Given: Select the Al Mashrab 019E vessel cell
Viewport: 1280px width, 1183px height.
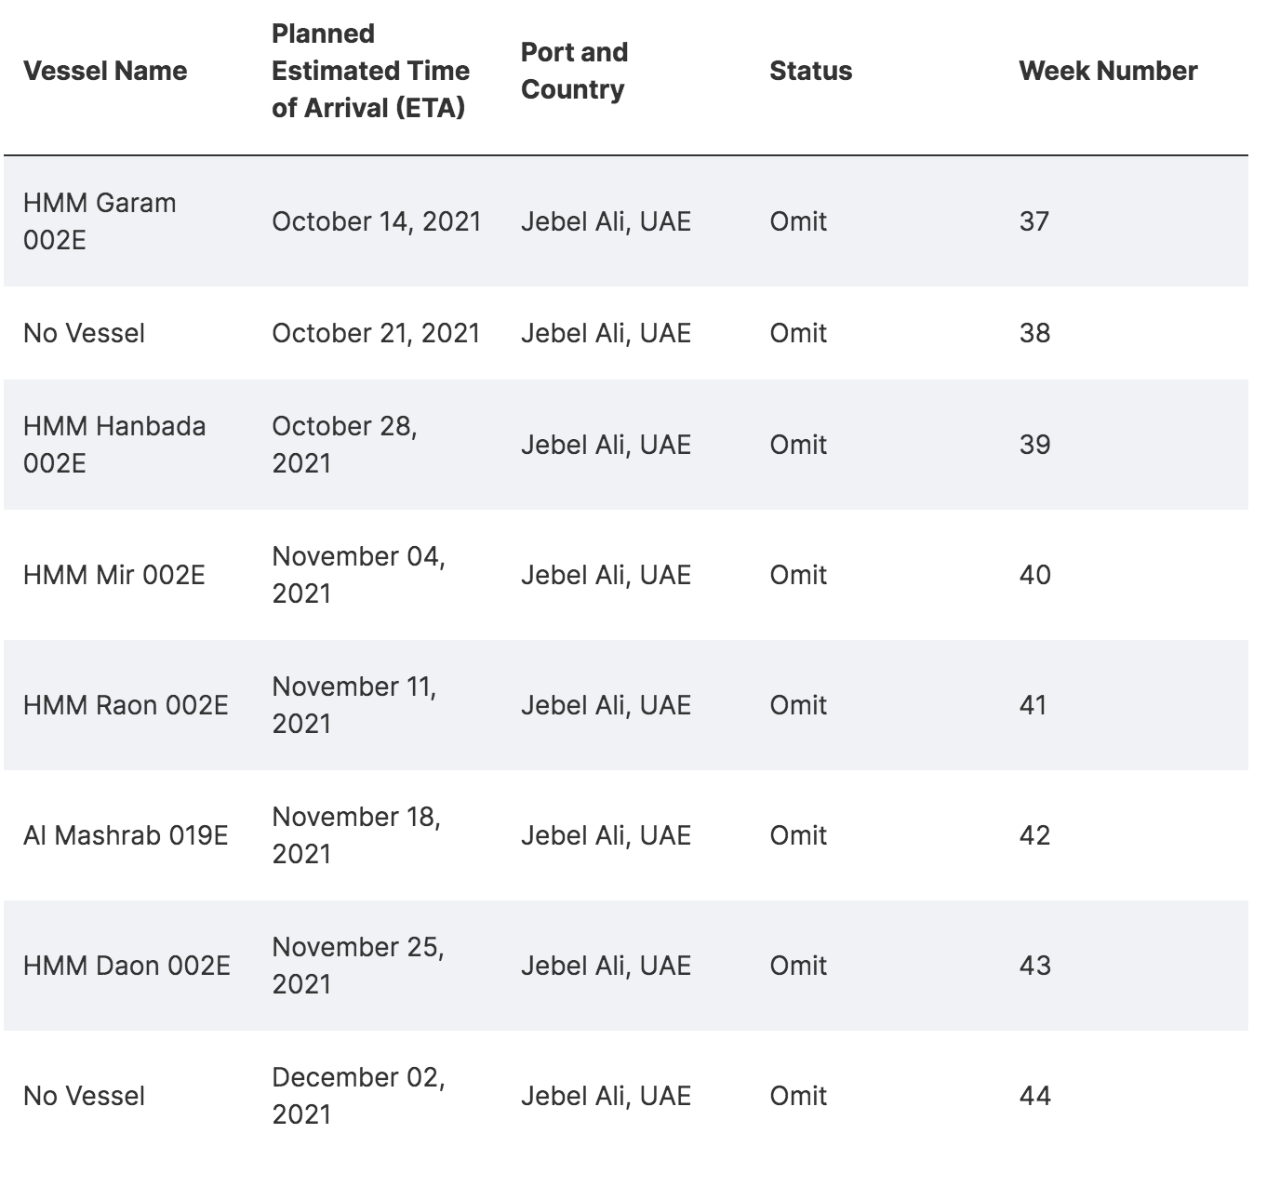Looking at the screenshot, I should coord(125,835).
